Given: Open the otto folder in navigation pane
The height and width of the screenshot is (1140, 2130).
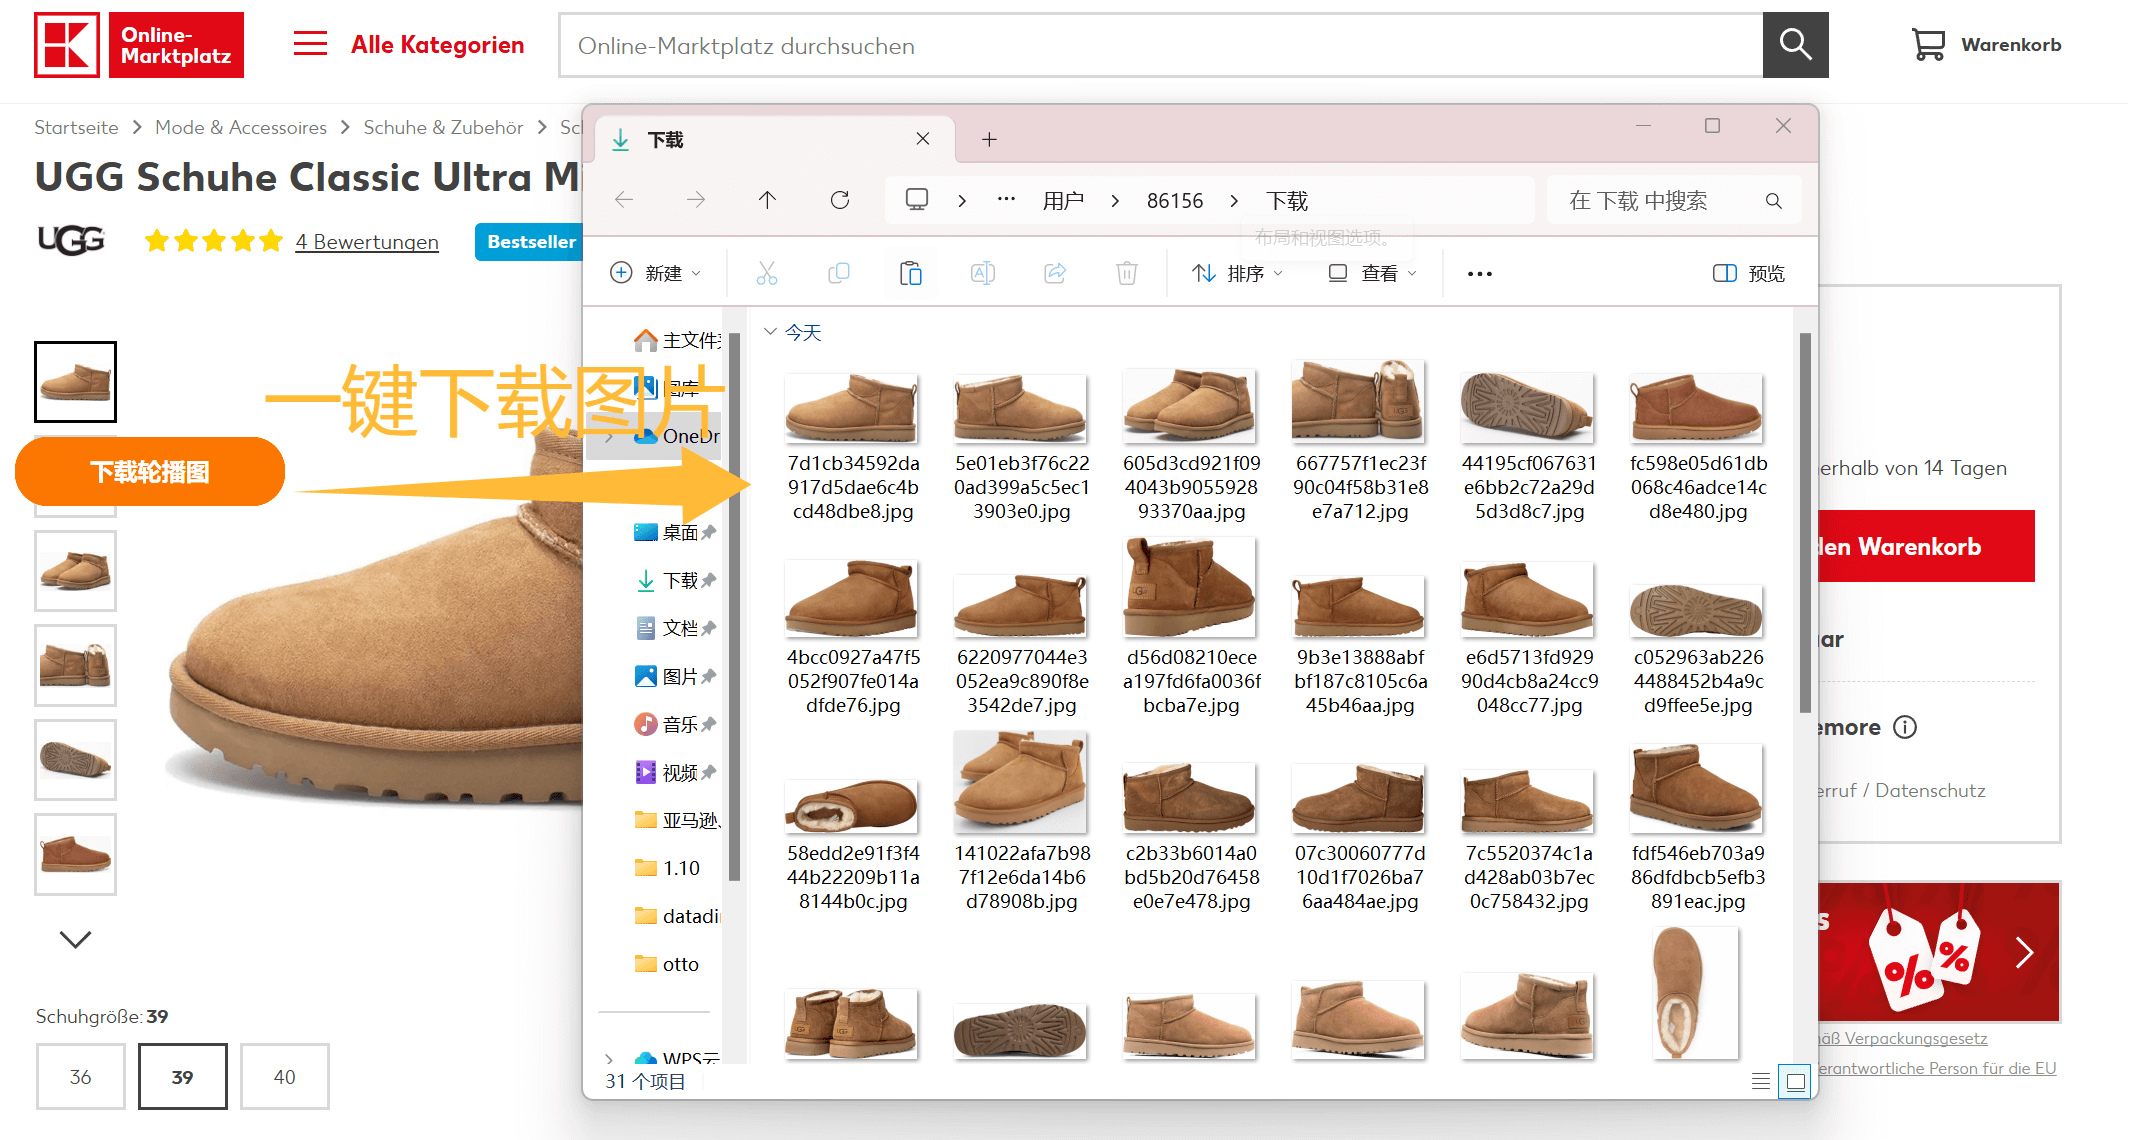Looking at the screenshot, I should tap(668, 964).
